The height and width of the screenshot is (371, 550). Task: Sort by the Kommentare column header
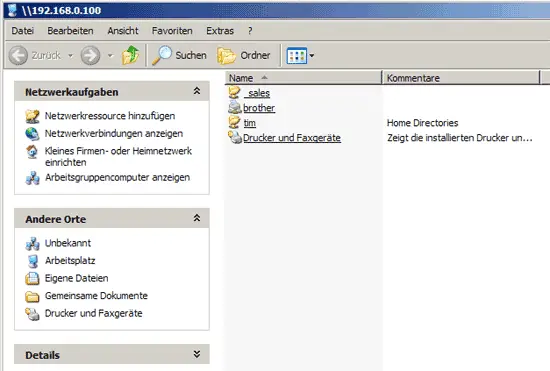[x=461, y=78]
